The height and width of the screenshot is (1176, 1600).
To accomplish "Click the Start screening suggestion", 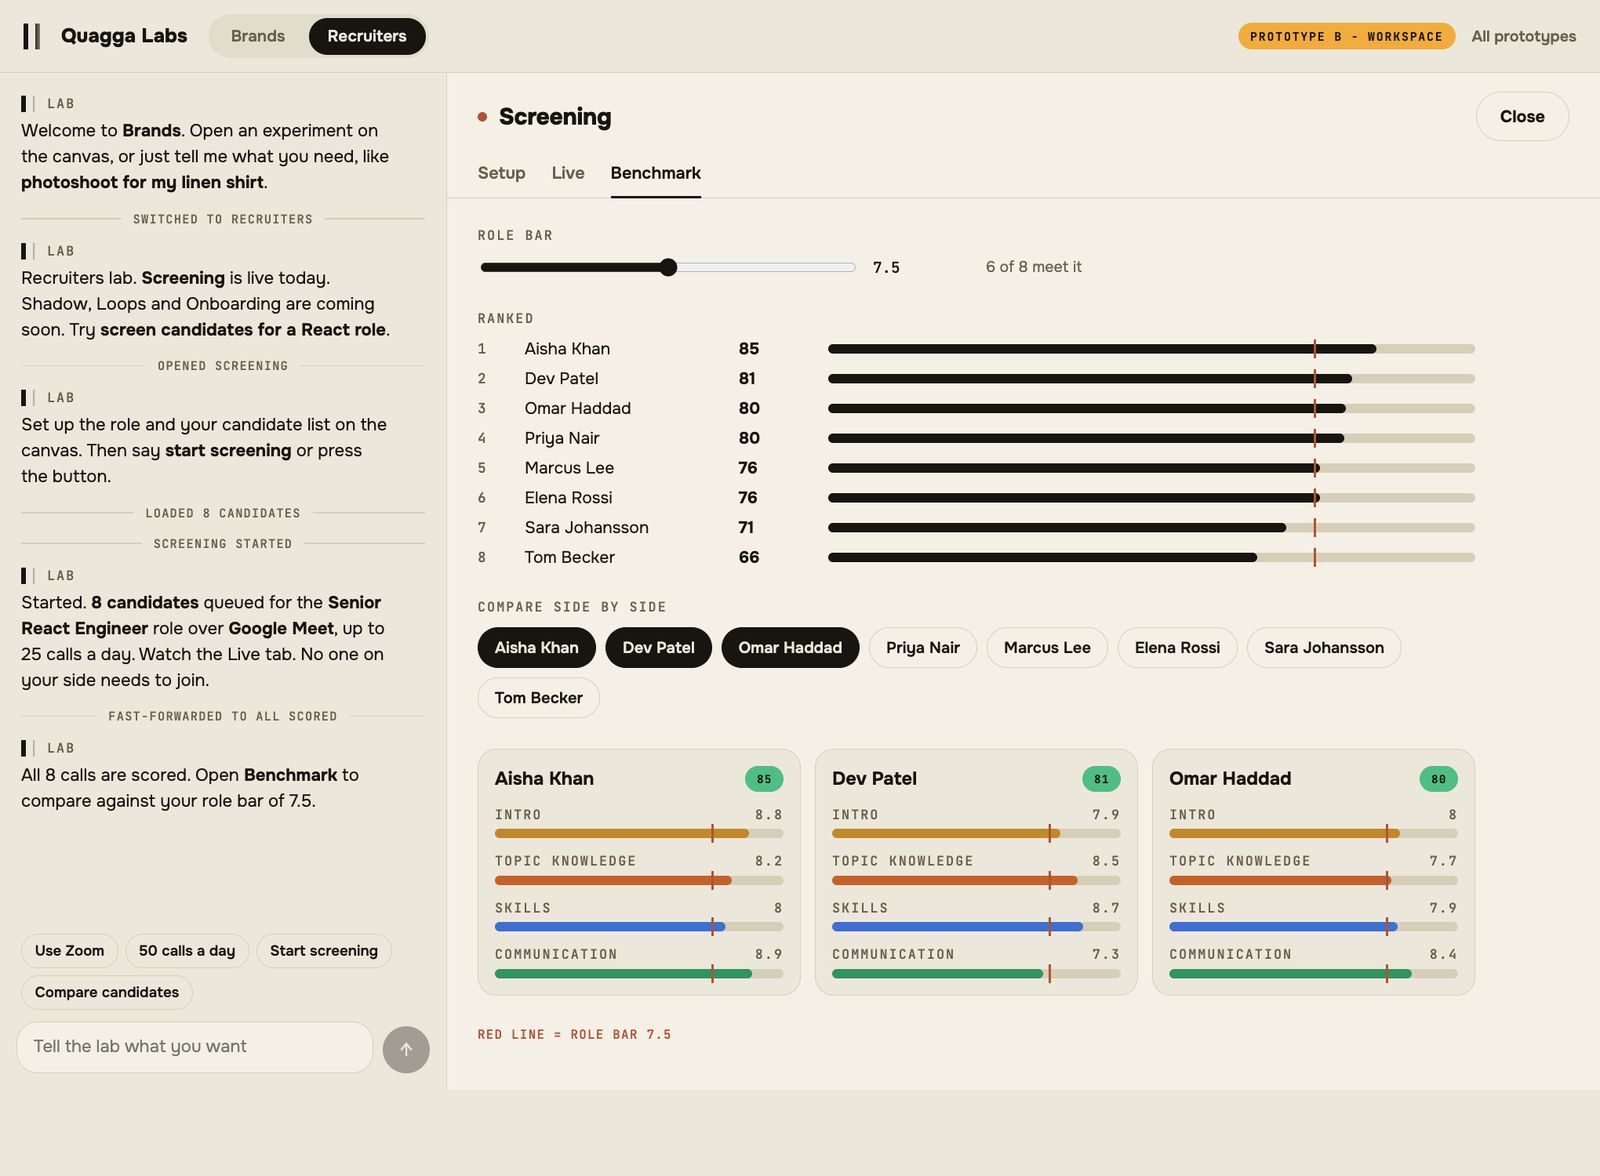I will [x=324, y=951].
